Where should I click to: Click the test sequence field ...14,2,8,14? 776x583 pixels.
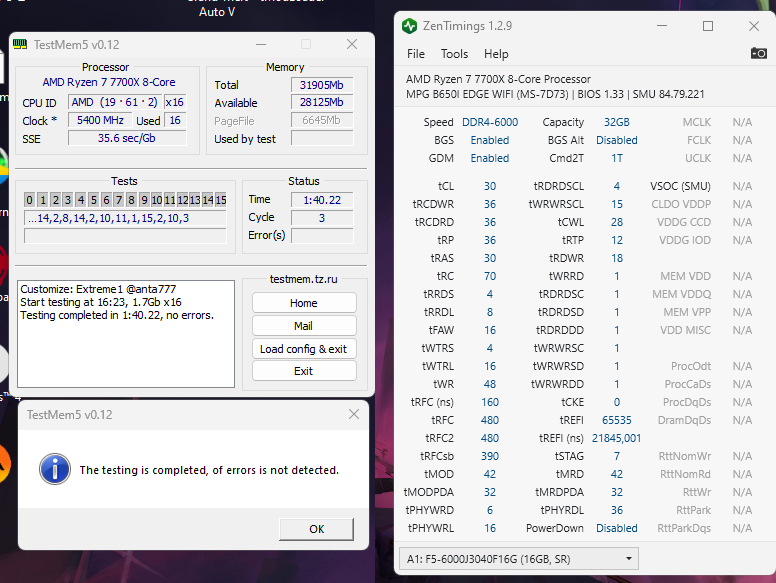click(125, 218)
